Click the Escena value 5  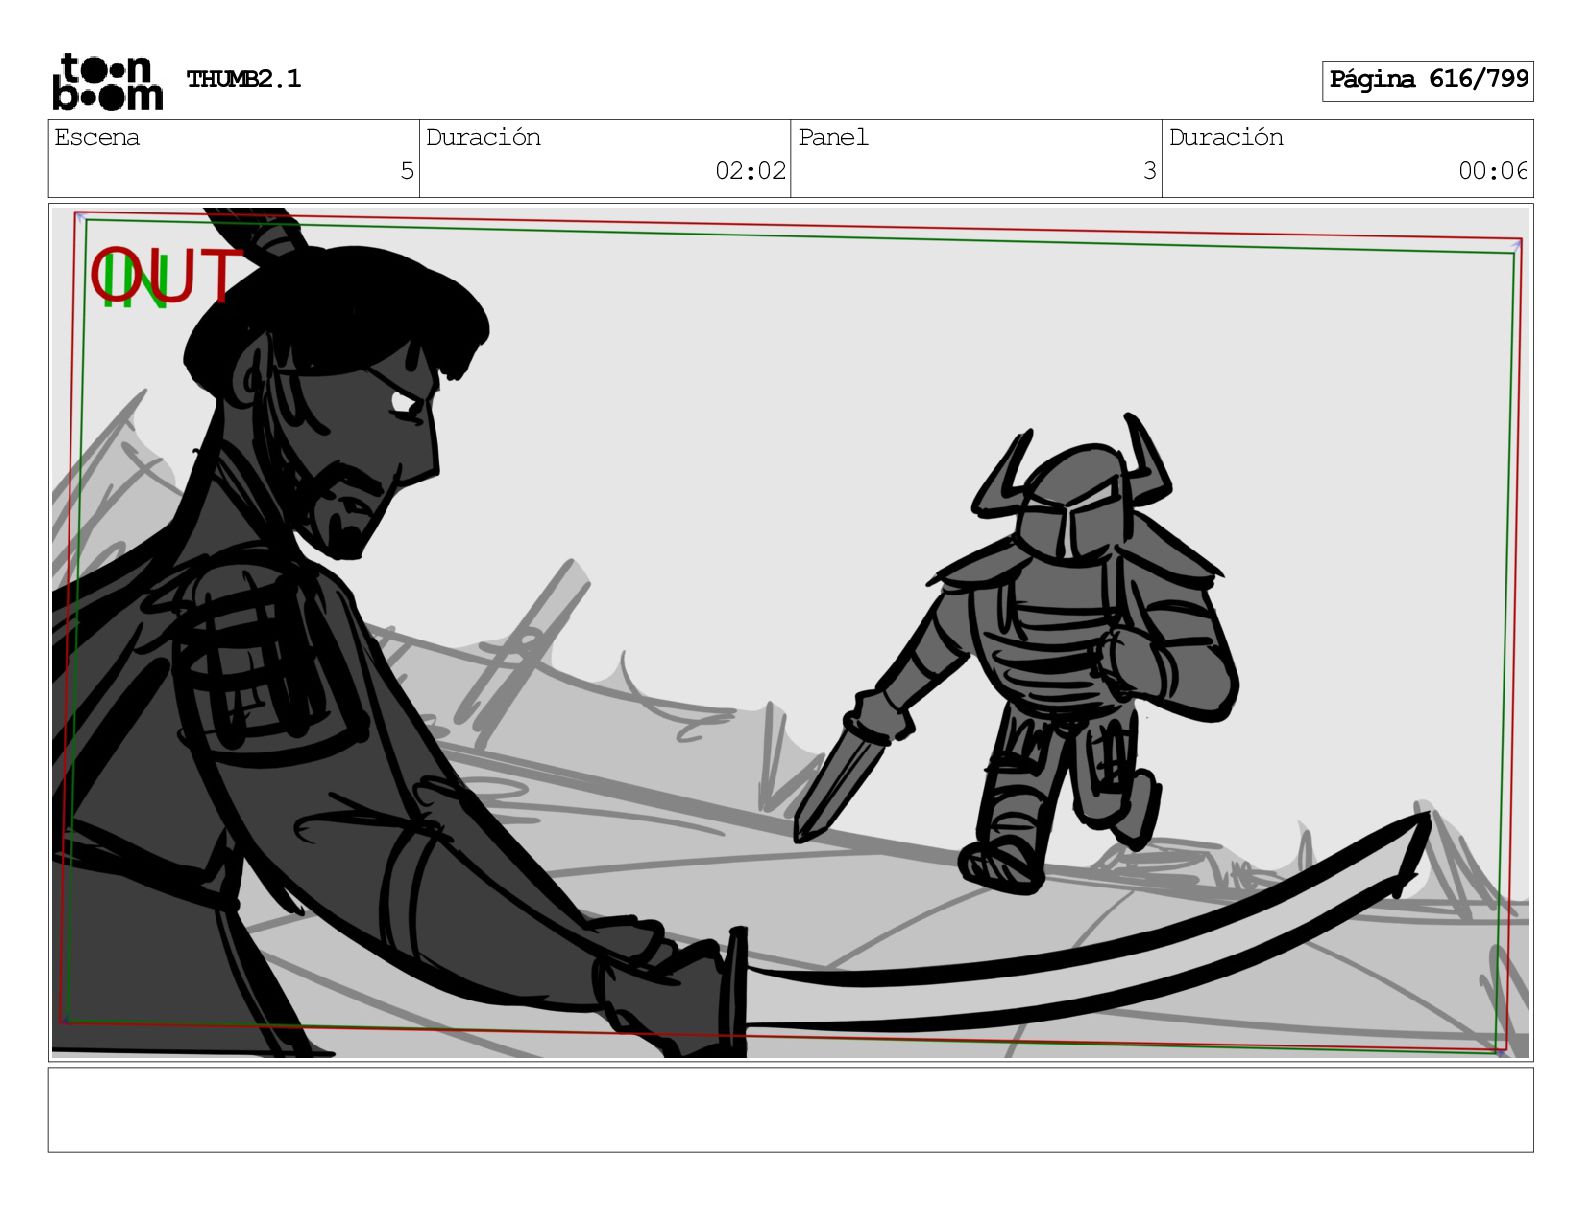[x=406, y=171]
